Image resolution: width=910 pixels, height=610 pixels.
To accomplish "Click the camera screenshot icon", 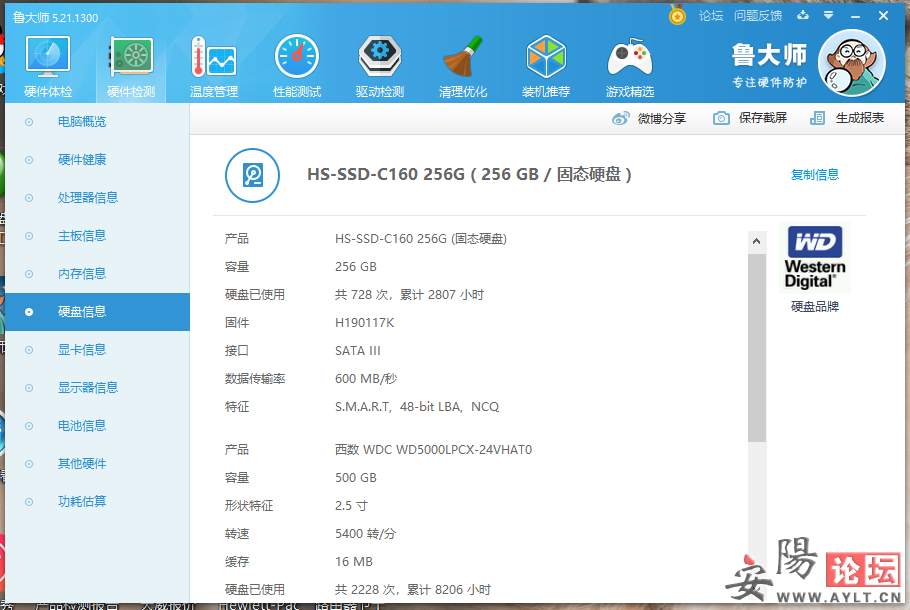I will 721,118.
